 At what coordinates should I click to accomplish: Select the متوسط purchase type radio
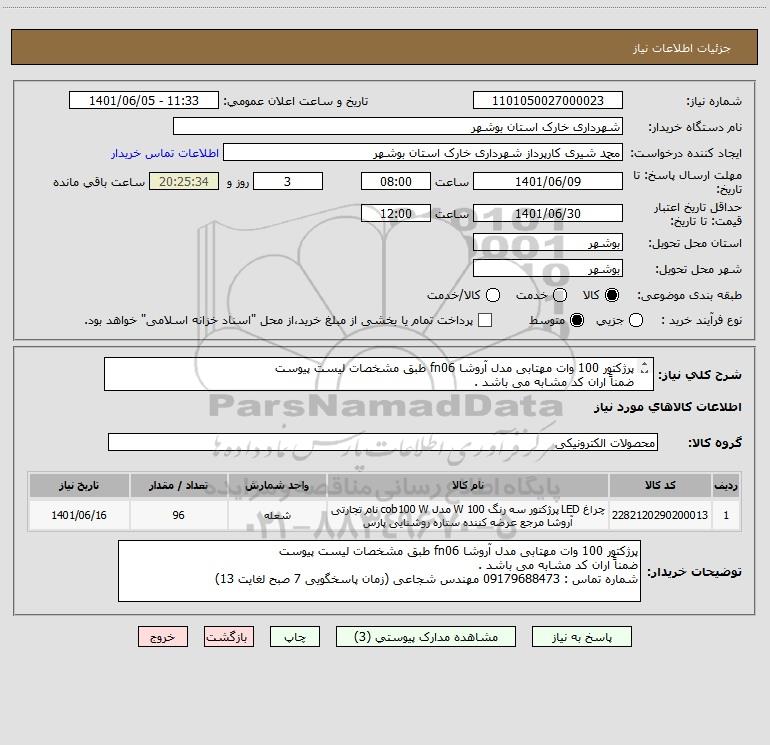[x=577, y=320]
